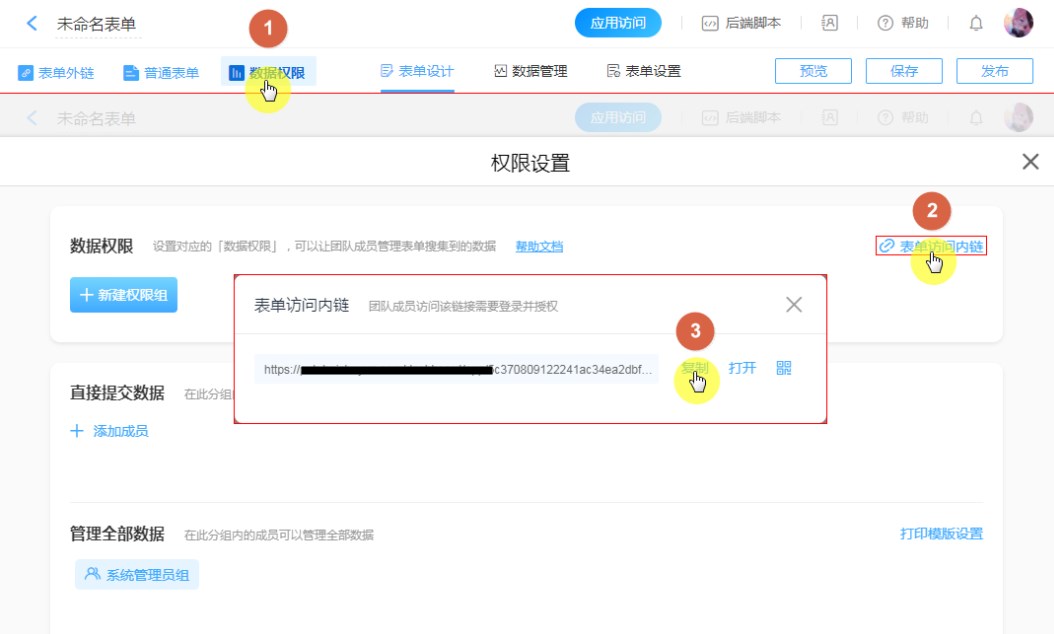Image resolution: width=1054 pixels, height=634 pixels.
Task: Switch to the 数据管理 tab
Action: point(530,71)
